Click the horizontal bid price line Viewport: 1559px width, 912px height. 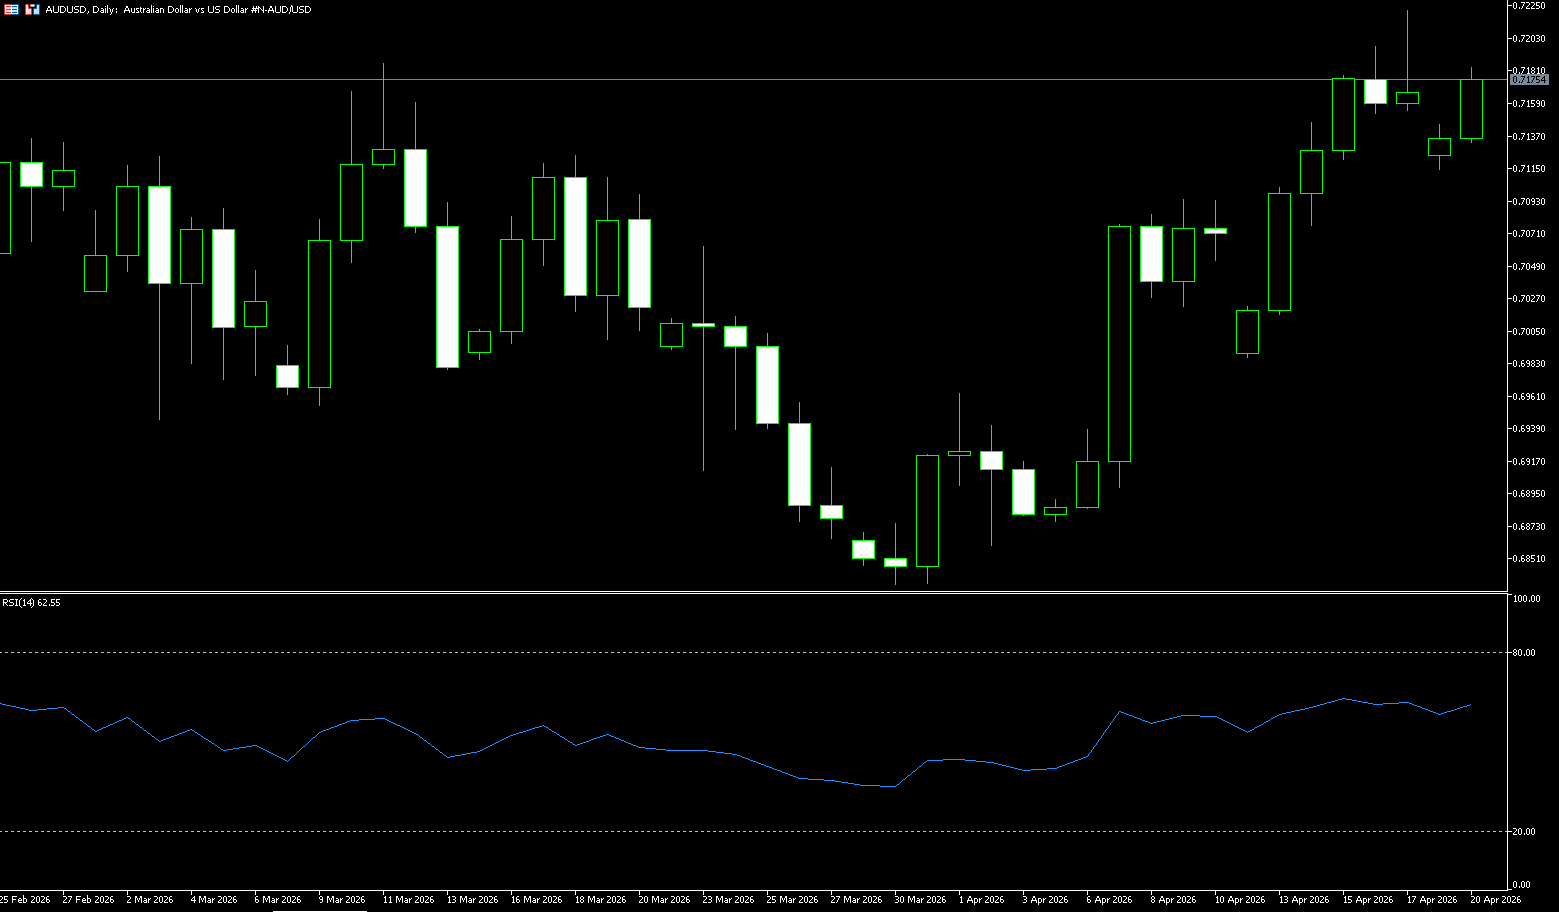click(700, 79)
